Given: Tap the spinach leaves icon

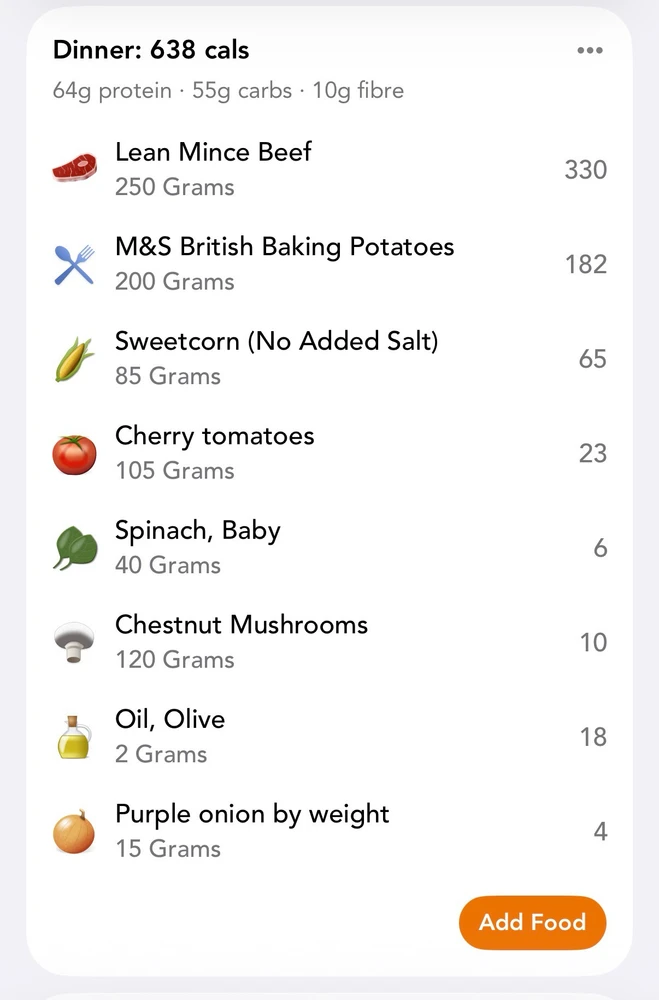Looking at the screenshot, I should coord(74,548).
